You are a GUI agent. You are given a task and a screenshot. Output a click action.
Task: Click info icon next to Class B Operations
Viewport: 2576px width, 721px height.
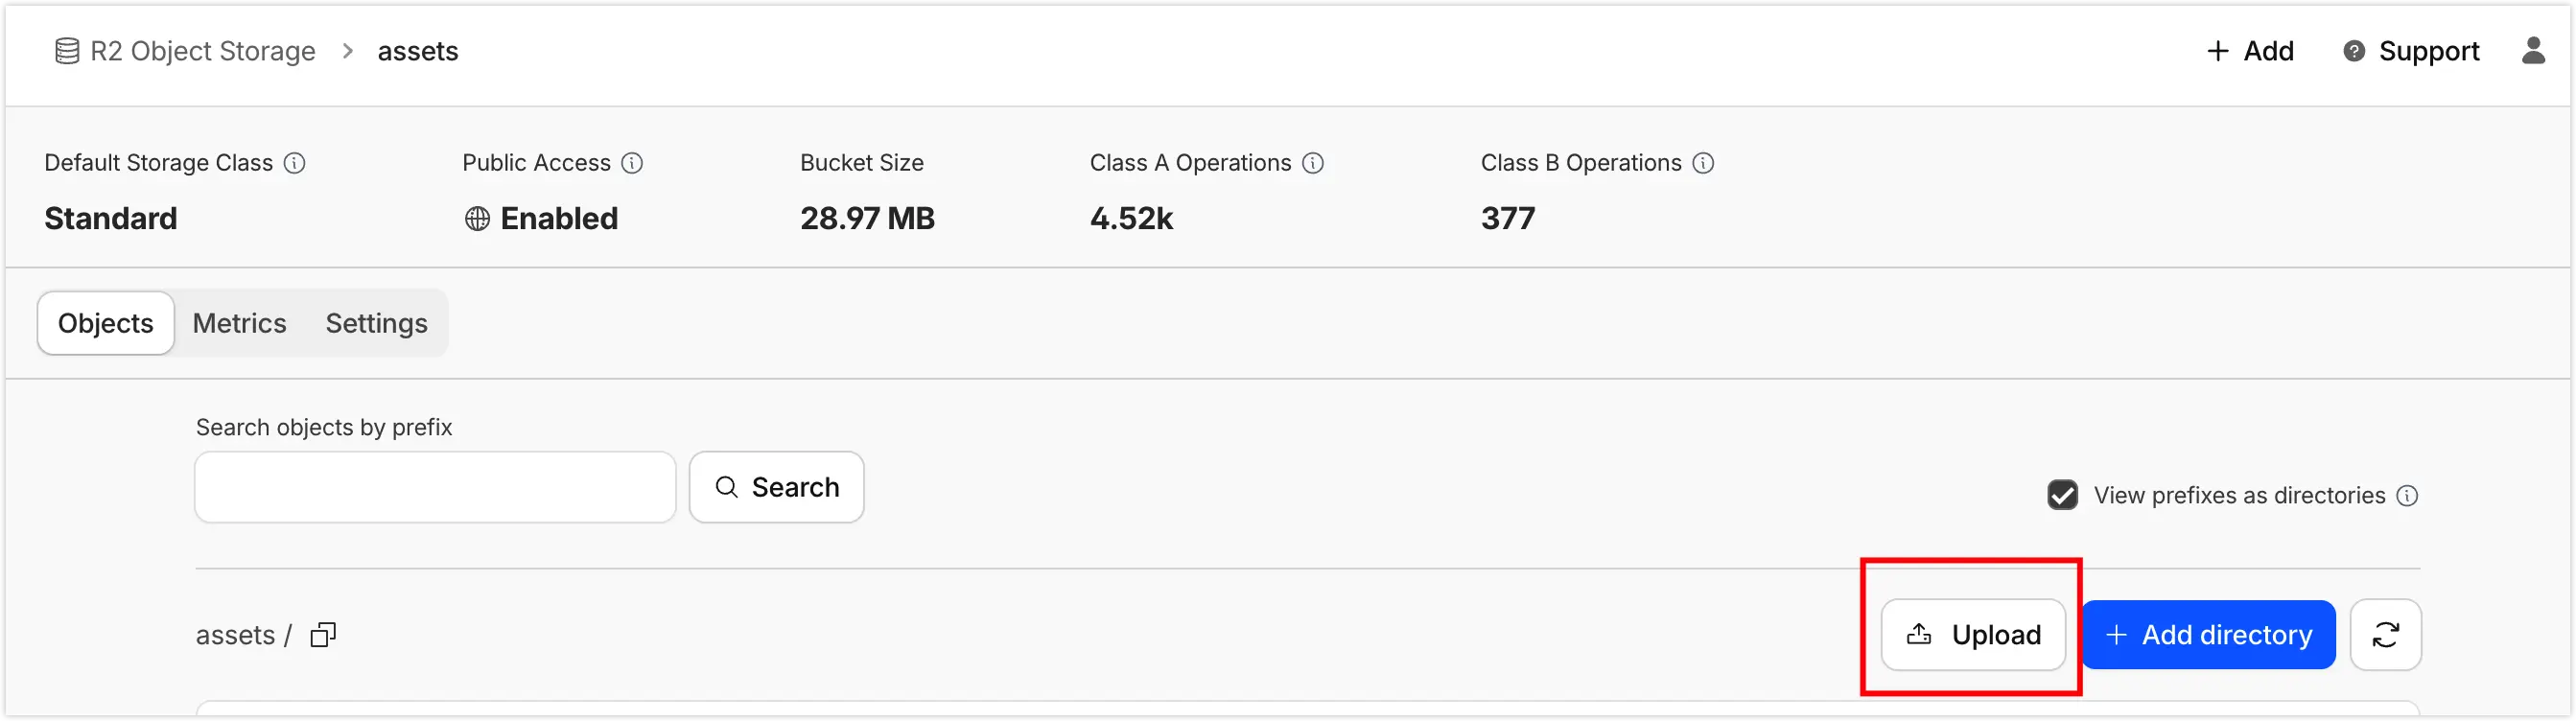1703,163
